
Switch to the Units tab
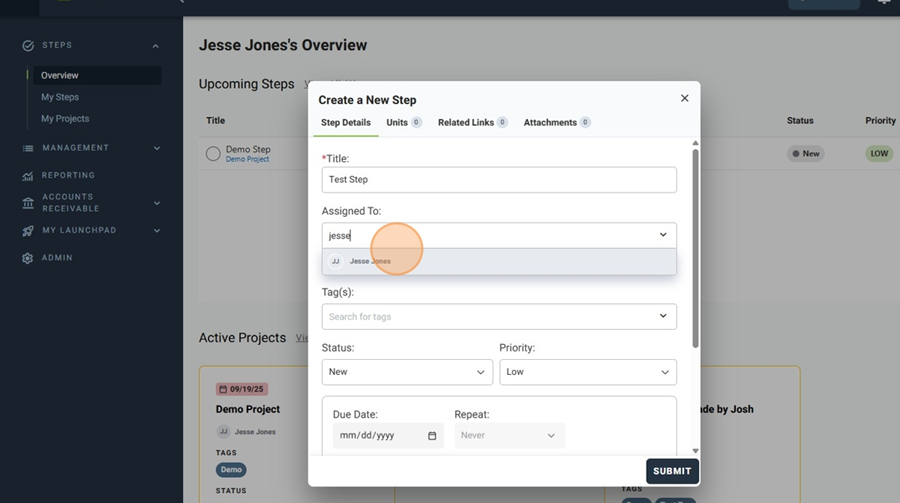tap(404, 122)
